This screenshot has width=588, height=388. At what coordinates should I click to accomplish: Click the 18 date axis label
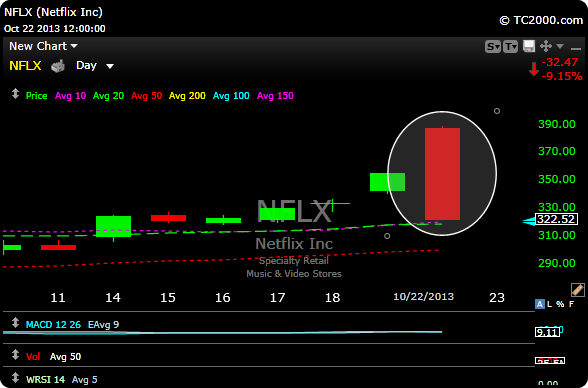332,298
